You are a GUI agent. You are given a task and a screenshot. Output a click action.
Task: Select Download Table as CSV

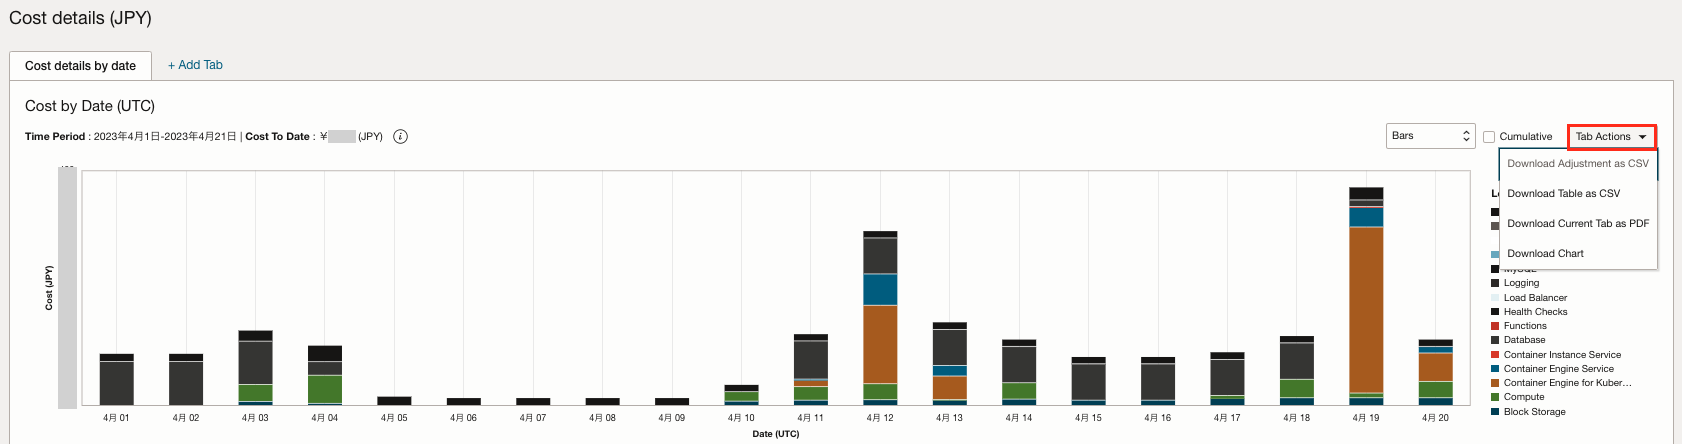tap(1563, 194)
